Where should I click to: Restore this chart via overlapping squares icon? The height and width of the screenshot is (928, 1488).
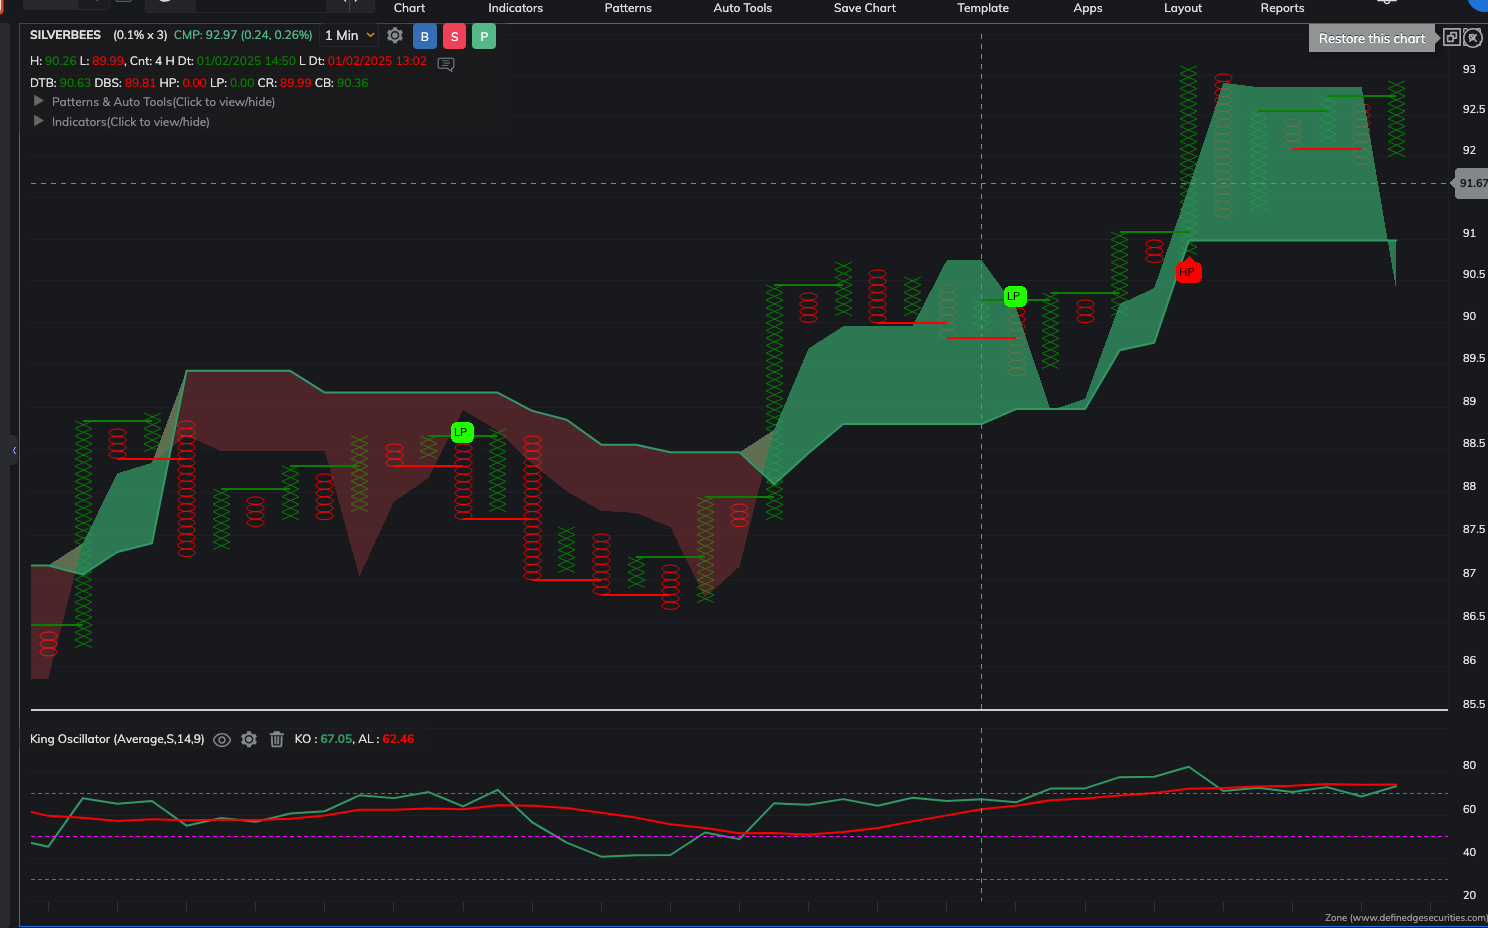coord(1452,37)
